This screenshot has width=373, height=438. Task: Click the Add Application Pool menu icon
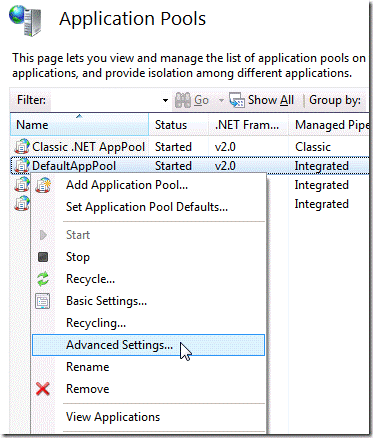click(43, 185)
